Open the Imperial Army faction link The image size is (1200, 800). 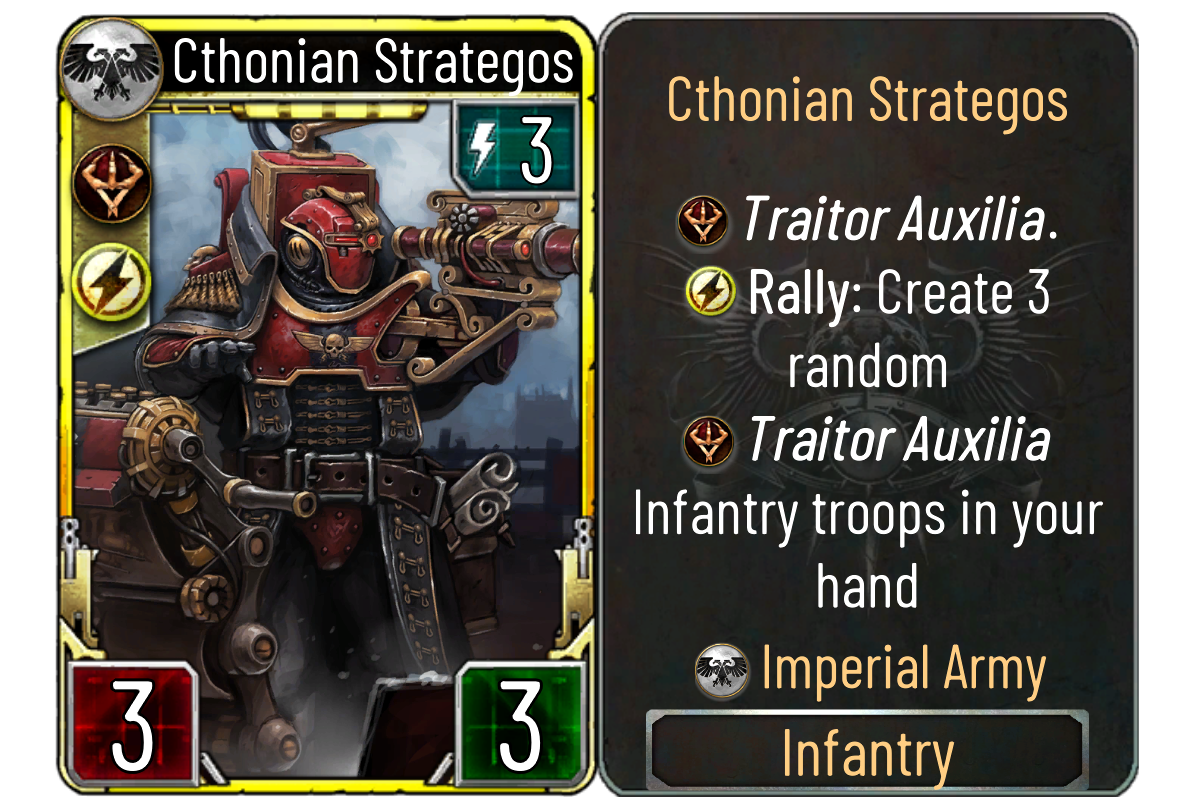point(903,669)
